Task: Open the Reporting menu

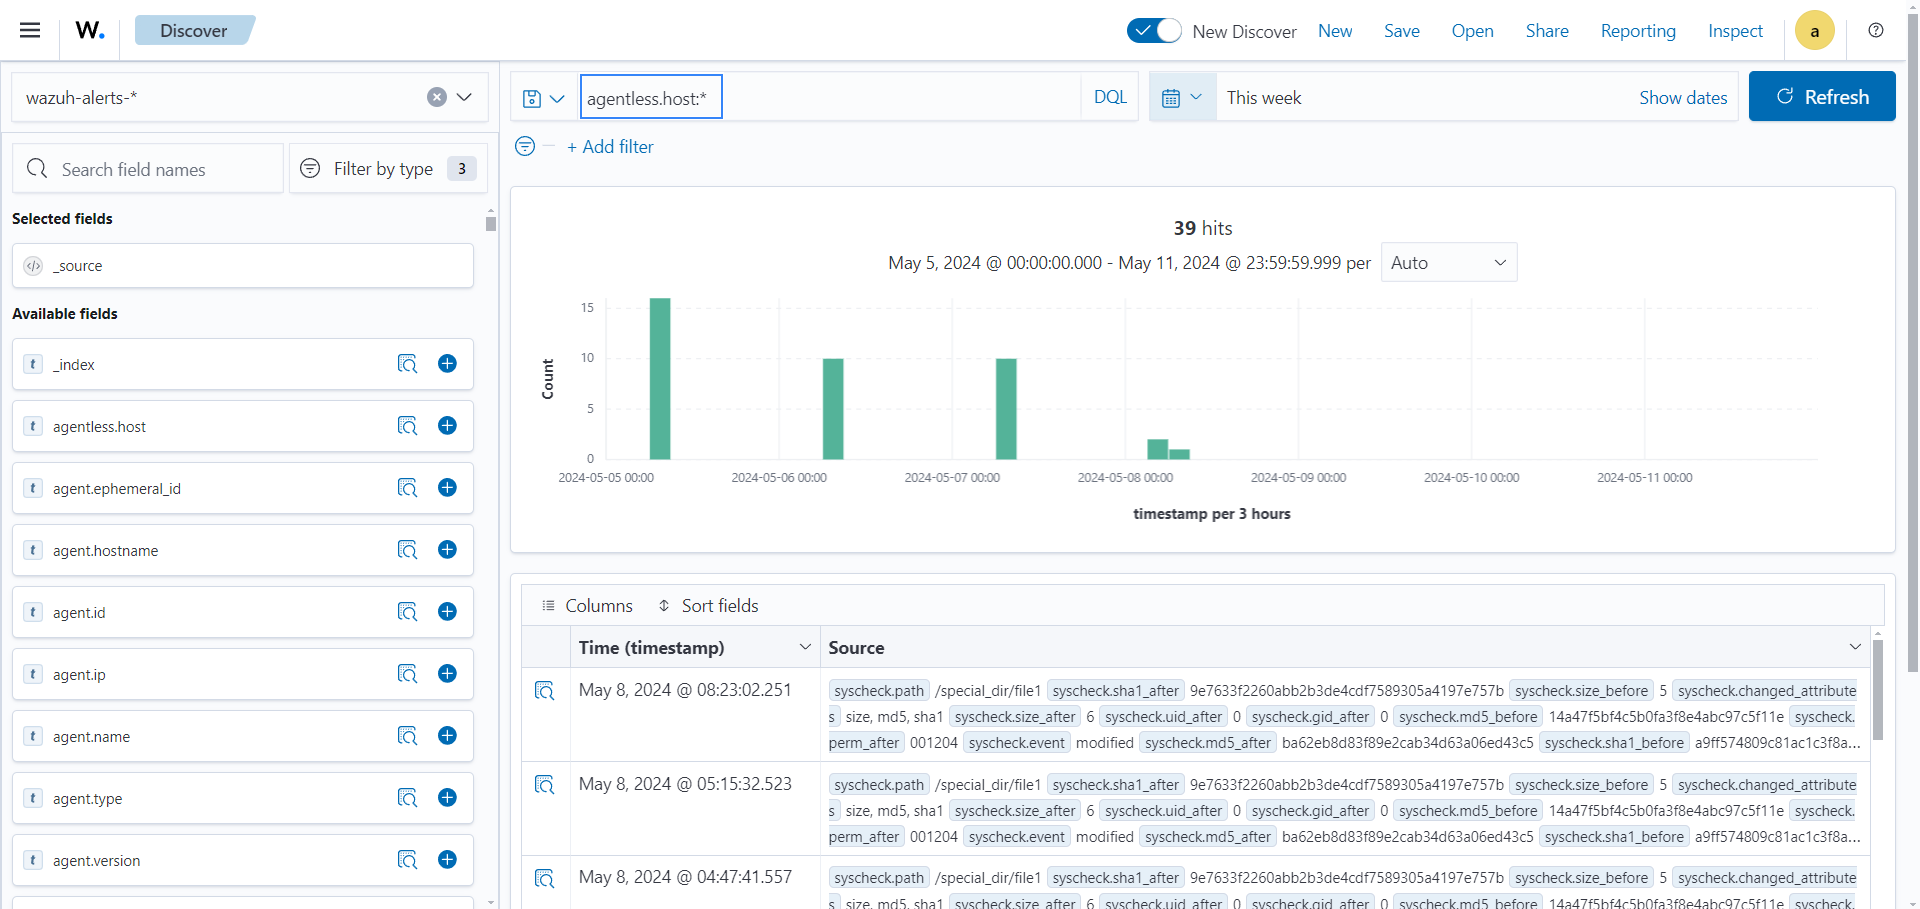Action: [x=1637, y=31]
